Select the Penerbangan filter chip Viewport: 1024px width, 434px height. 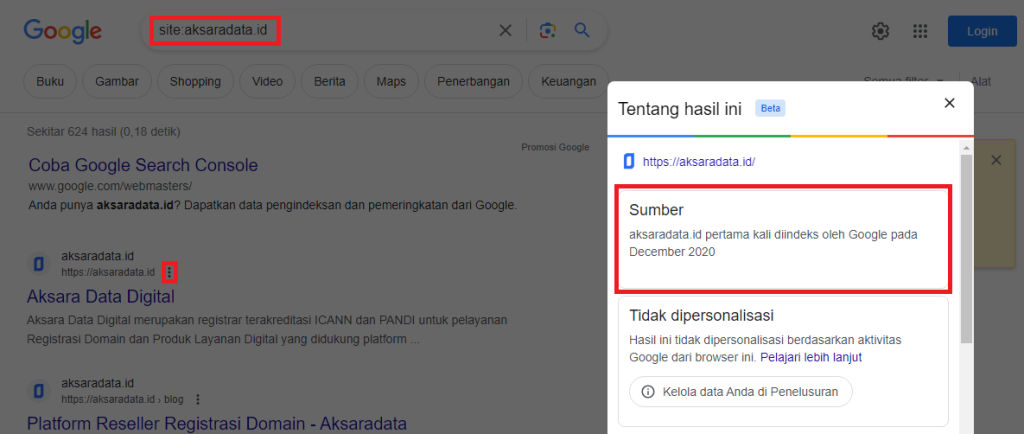point(473,82)
